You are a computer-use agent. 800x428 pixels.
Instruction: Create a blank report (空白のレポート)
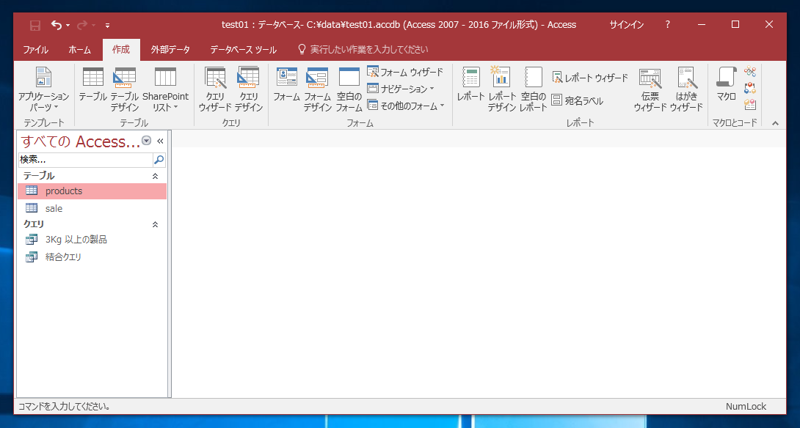click(533, 89)
